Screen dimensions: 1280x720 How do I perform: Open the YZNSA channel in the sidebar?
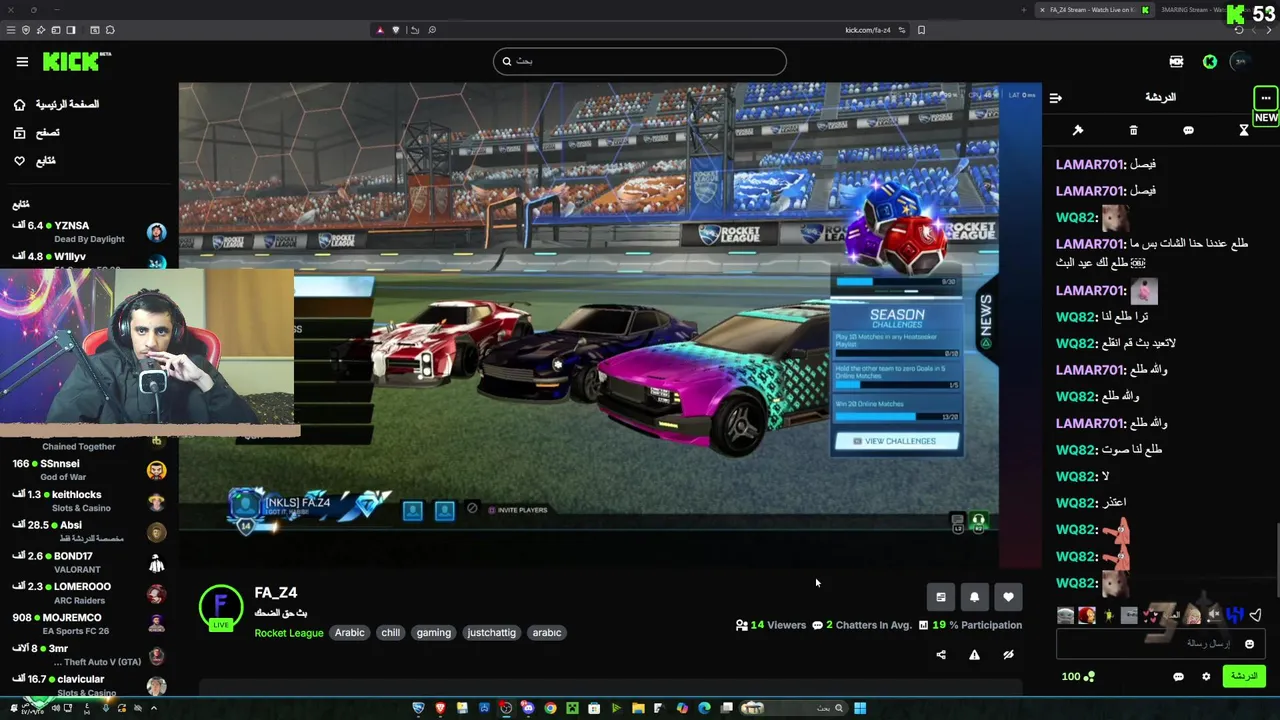coord(89,232)
